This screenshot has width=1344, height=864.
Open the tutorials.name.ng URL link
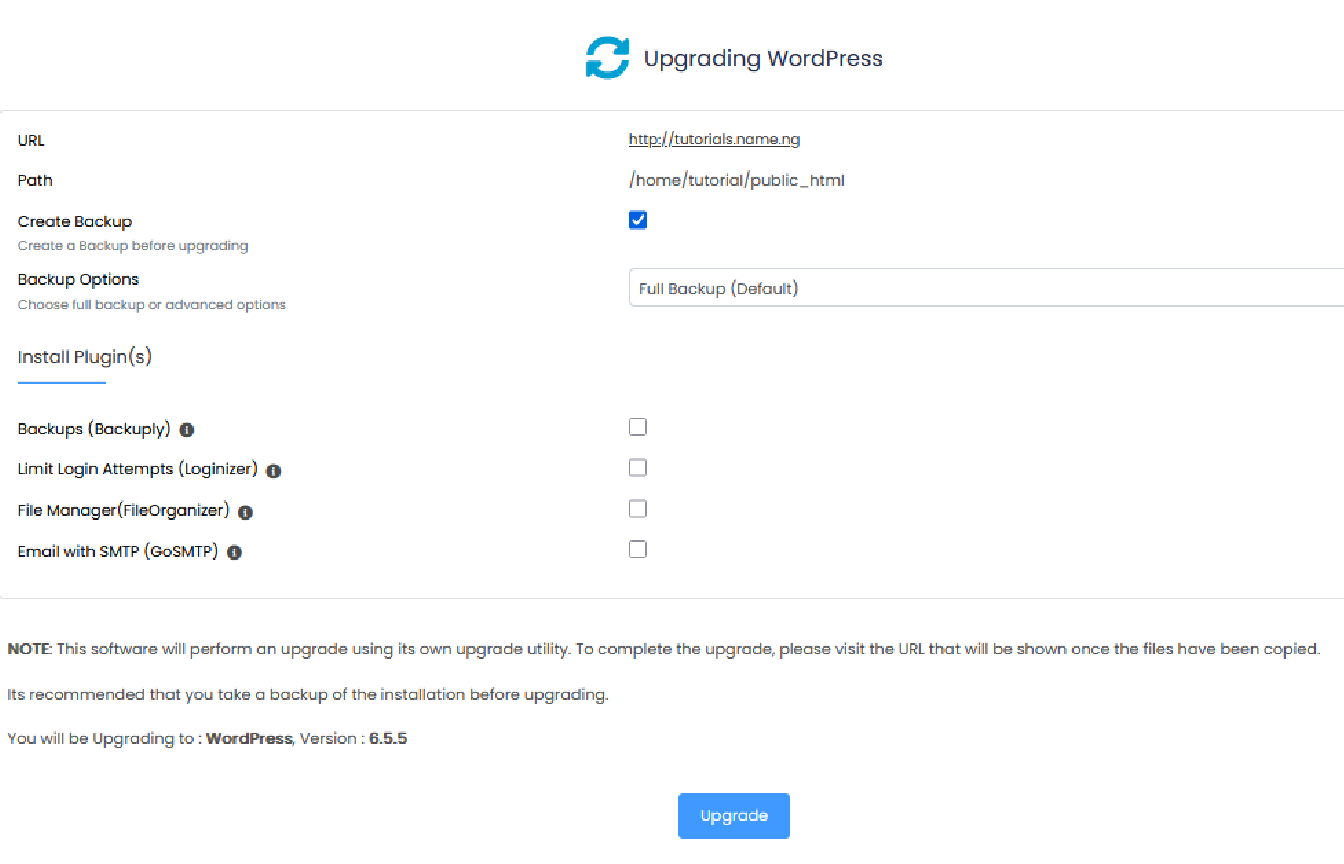tap(714, 140)
